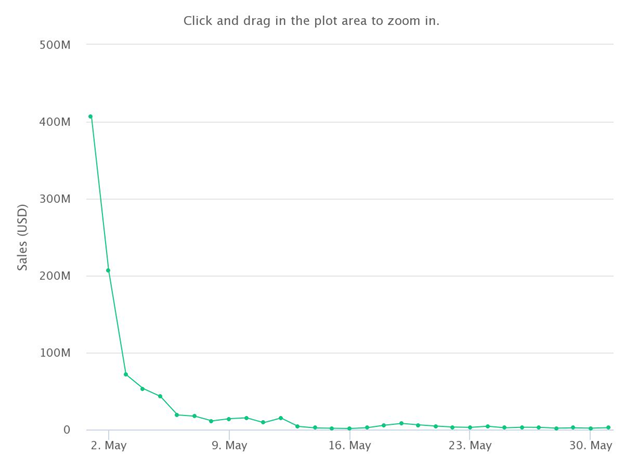Image resolution: width=624 pixels, height=468 pixels.
Task: Click the 500M y-axis label
Action: (x=55, y=45)
